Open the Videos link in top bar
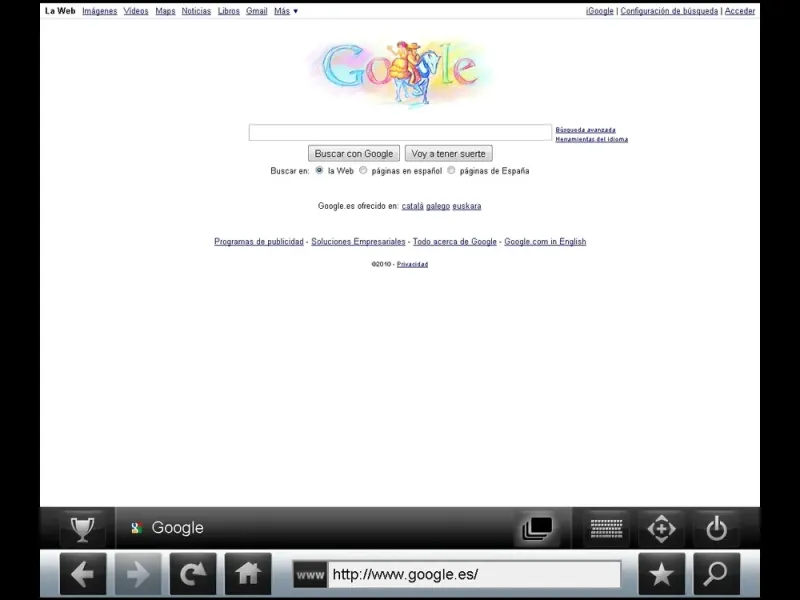Image resolution: width=800 pixels, height=600 pixels. 136,11
